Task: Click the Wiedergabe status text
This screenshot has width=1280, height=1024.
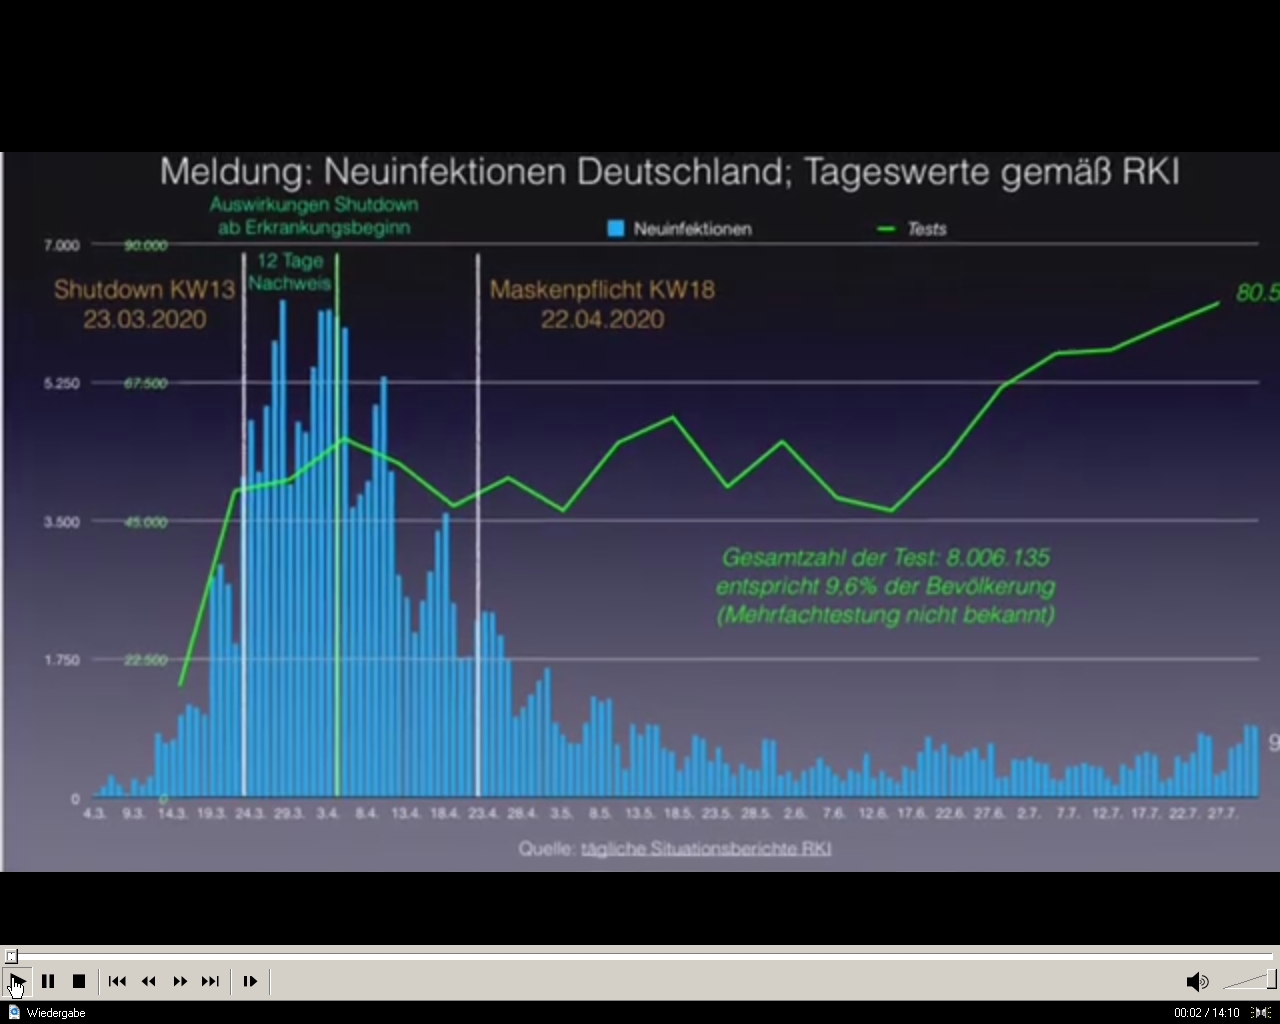Action: point(56,1013)
